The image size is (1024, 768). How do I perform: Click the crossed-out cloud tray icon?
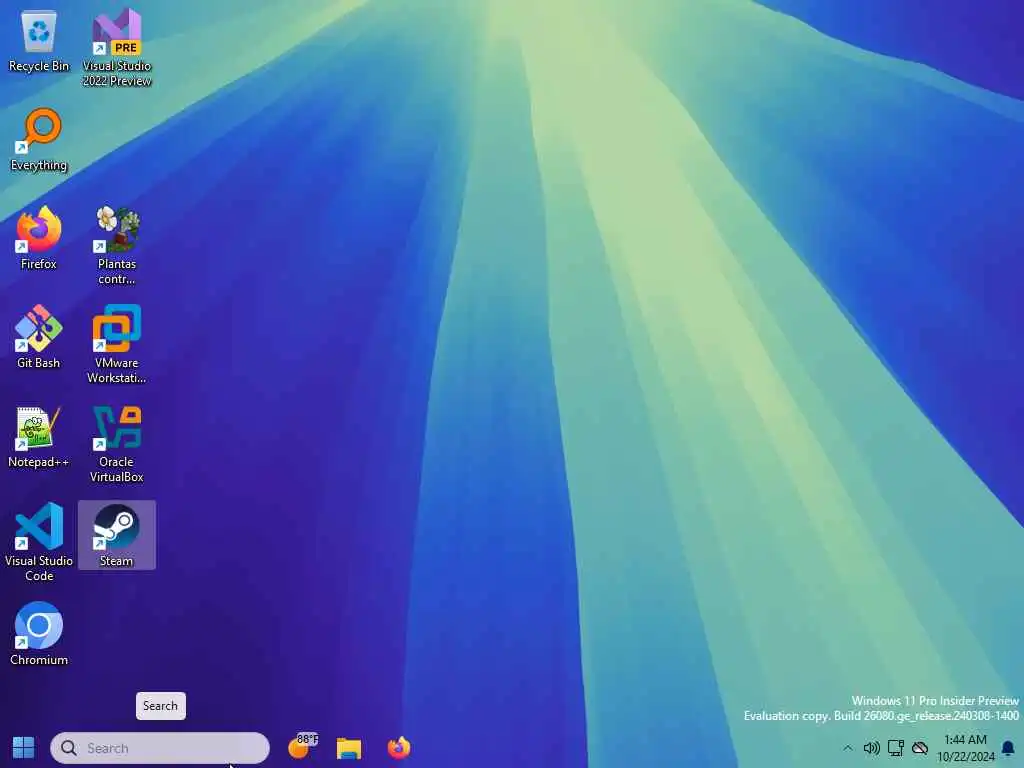click(x=920, y=748)
